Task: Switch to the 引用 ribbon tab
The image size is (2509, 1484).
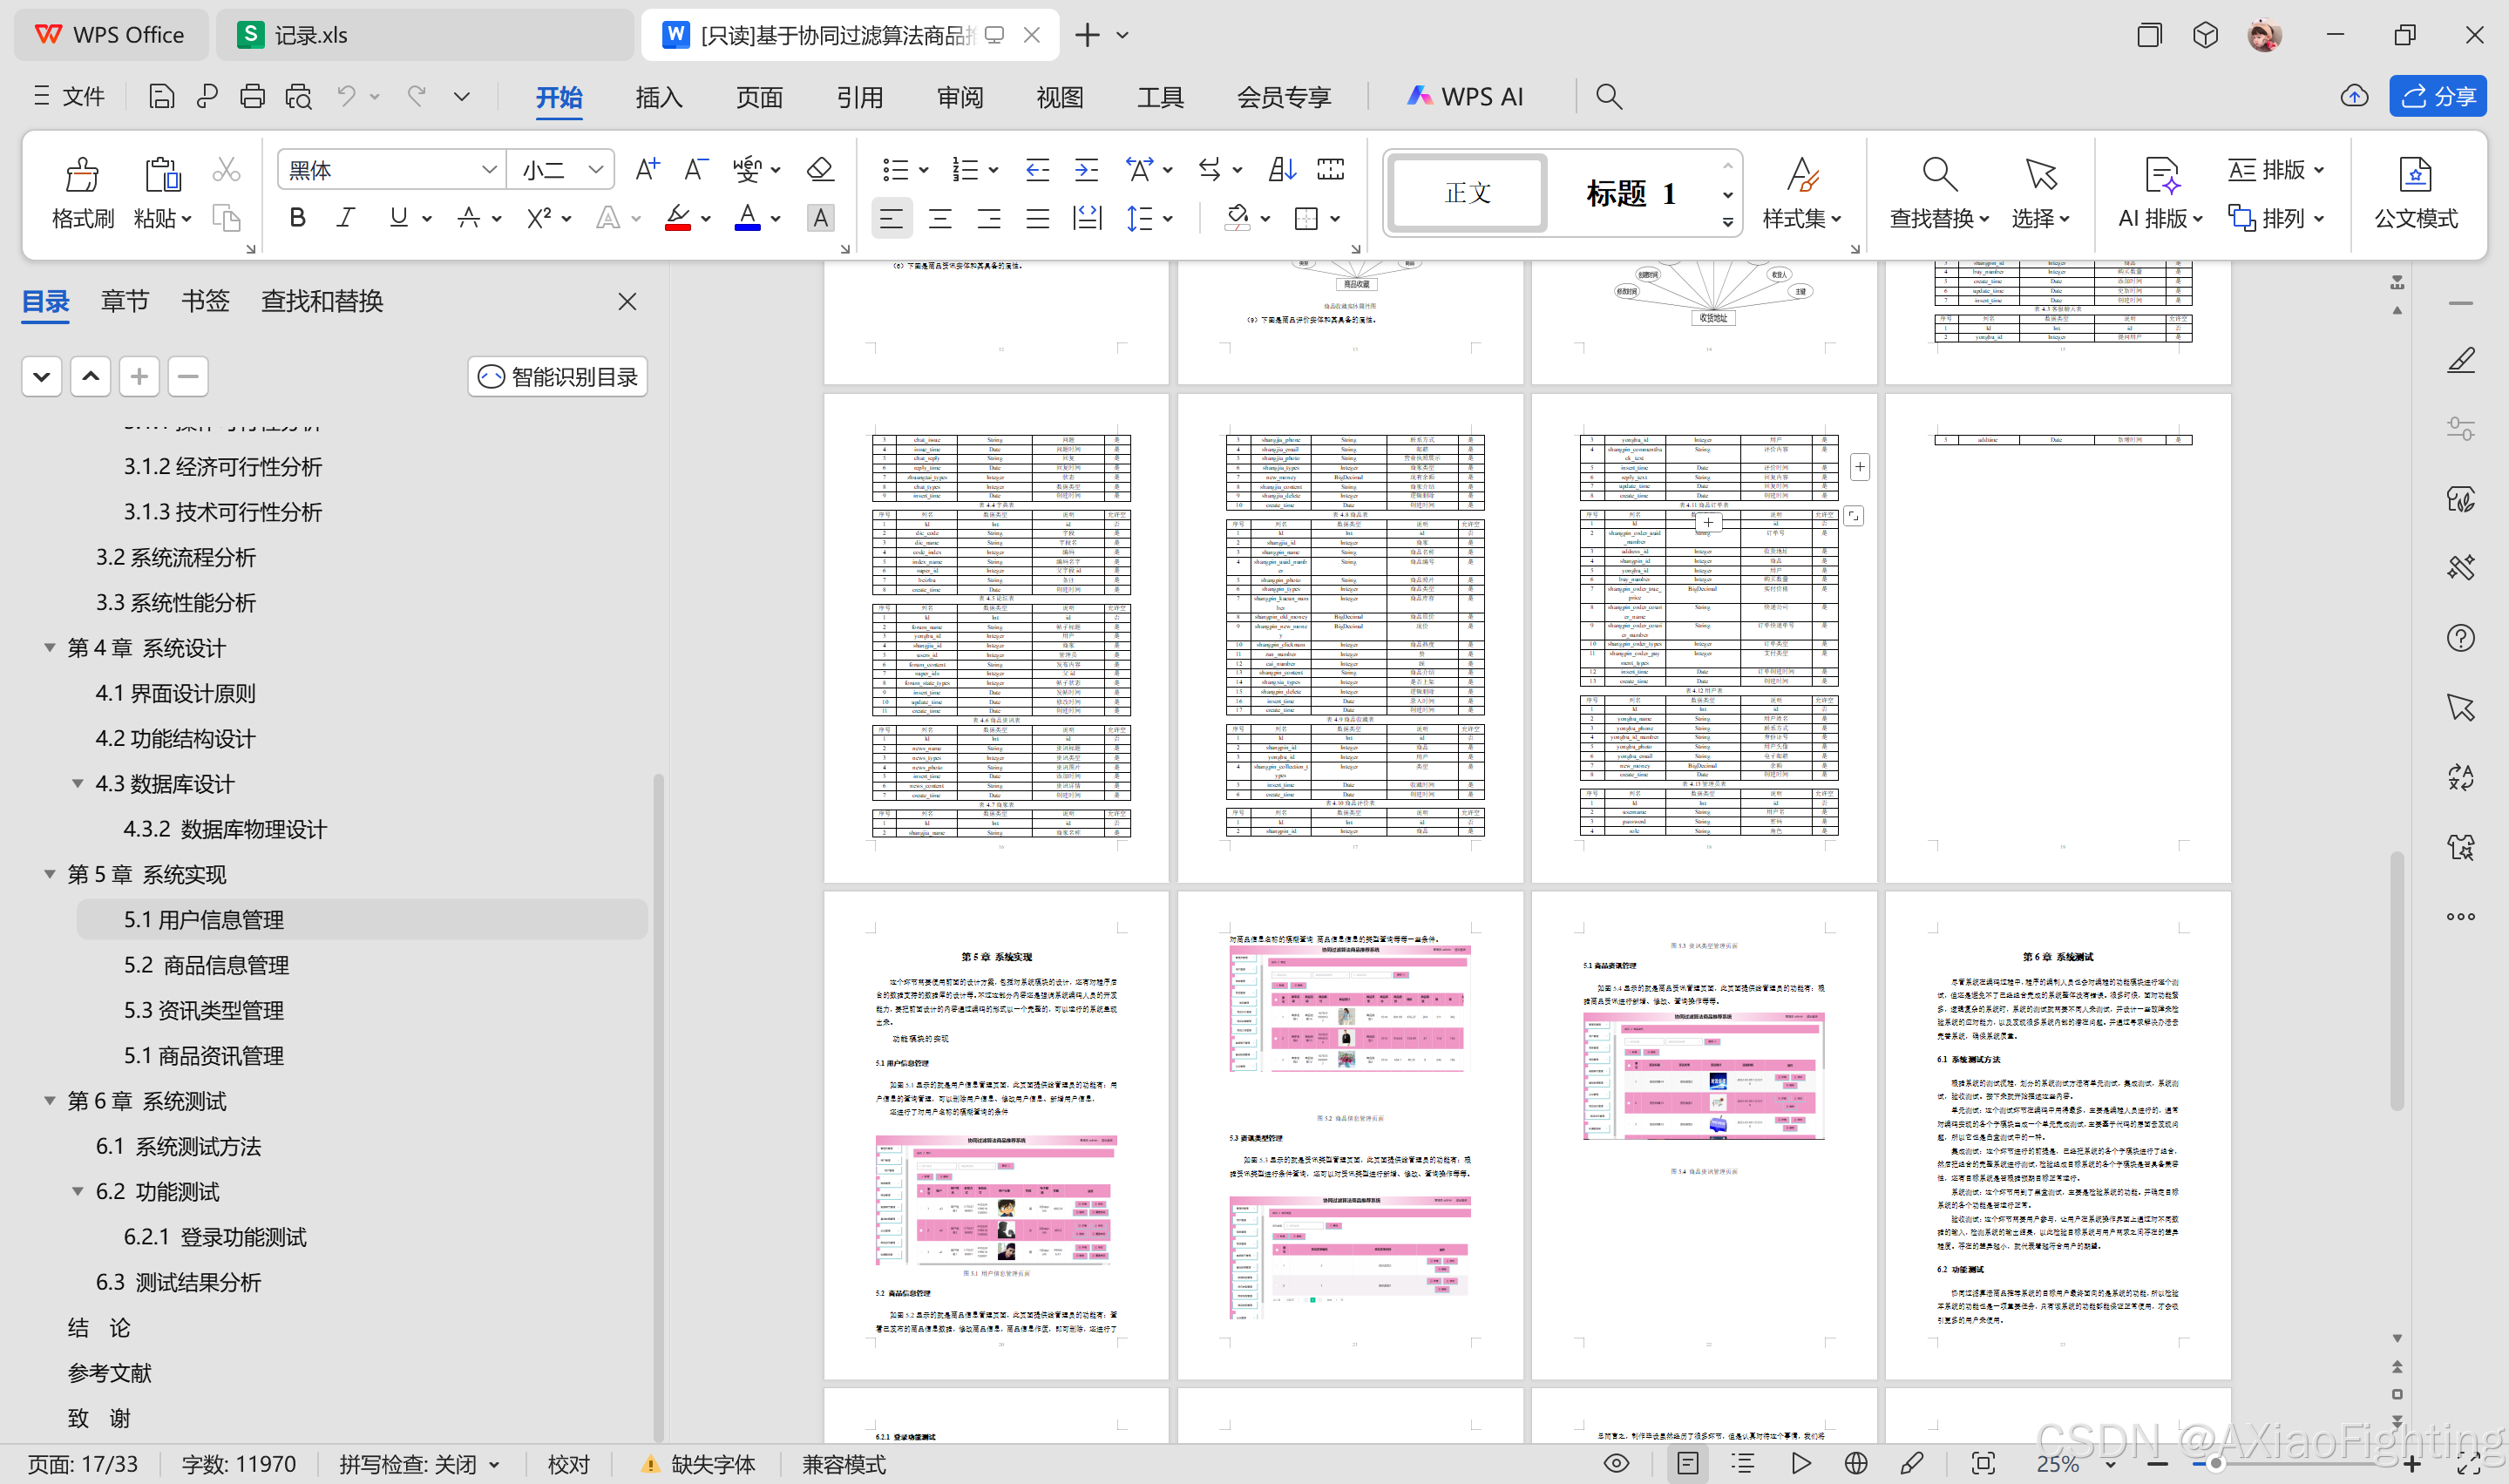Action: pos(860,97)
